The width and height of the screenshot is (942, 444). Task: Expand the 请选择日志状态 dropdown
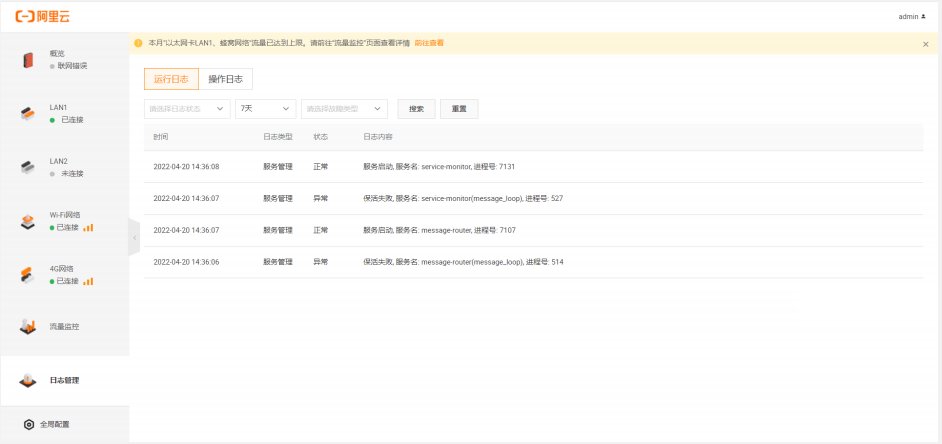187,109
